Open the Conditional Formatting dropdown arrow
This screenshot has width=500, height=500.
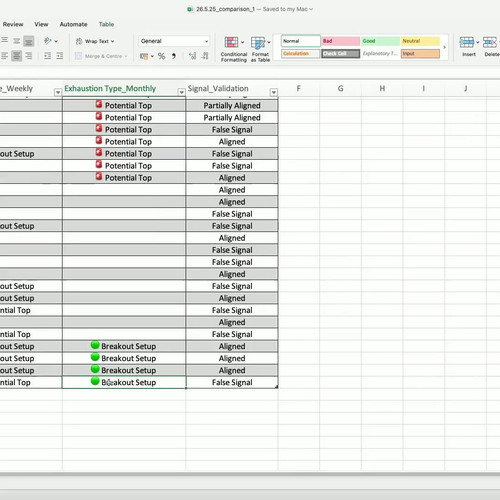tap(242, 42)
